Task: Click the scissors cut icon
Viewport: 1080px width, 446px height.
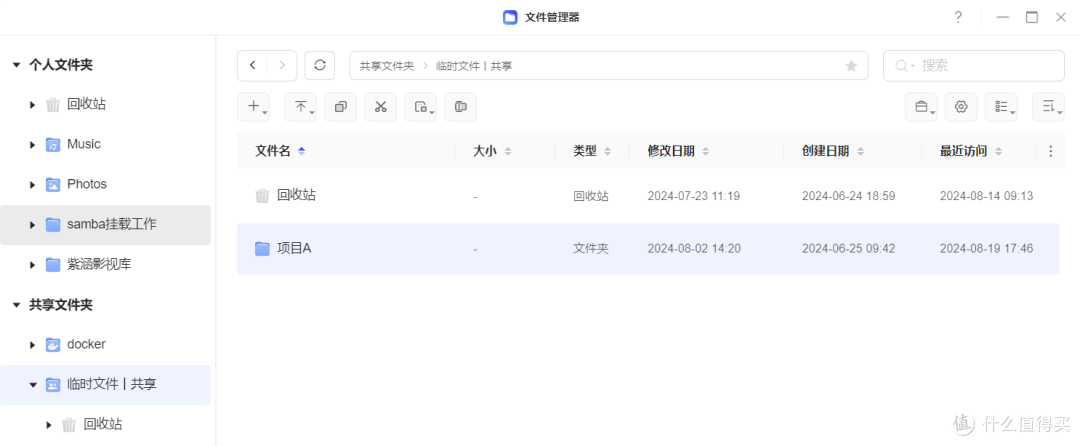Action: [x=380, y=107]
